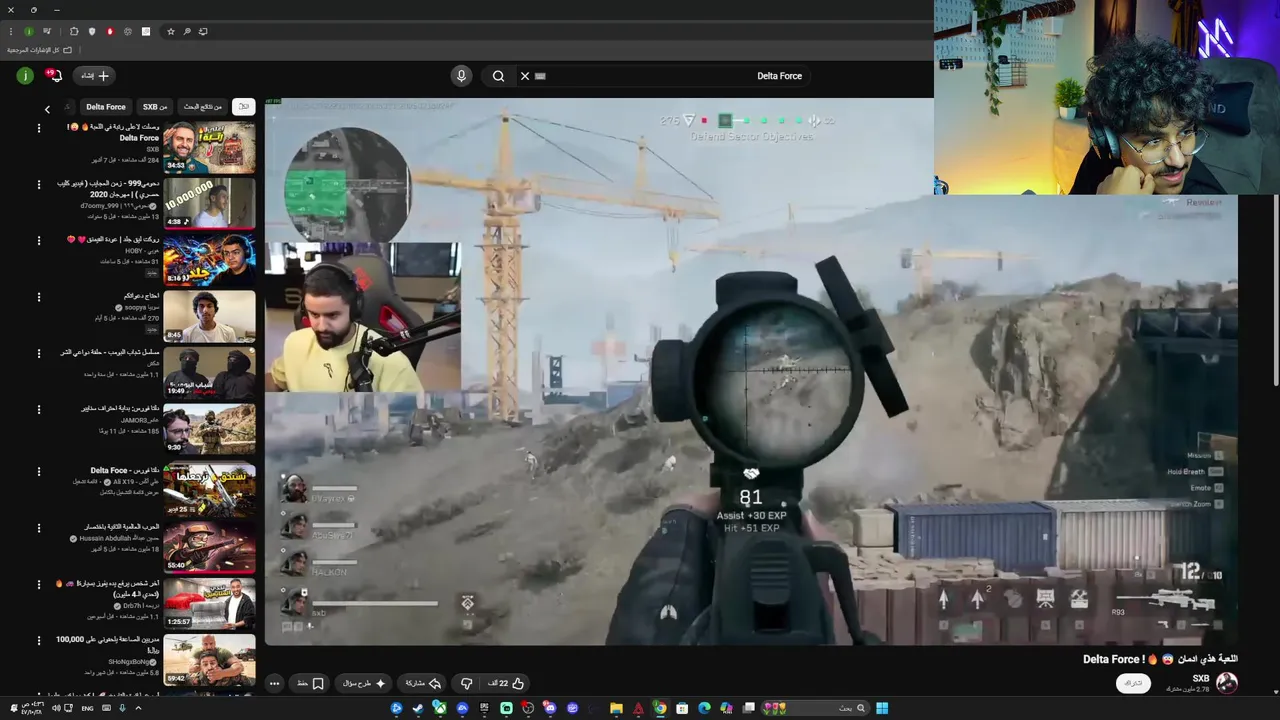Image resolution: width=1280 pixels, height=720 pixels.
Task: Click the video title 'Delta Force'
Action: [1160, 659]
